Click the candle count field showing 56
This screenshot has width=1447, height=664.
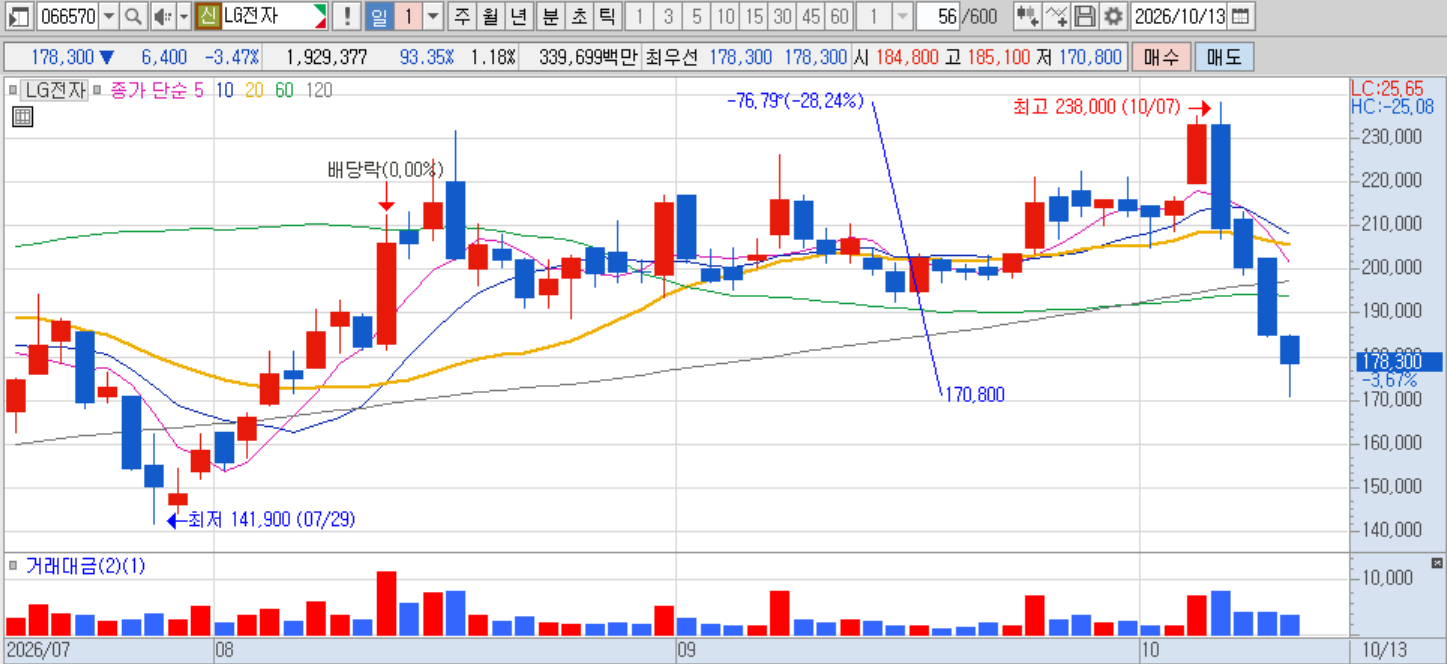pyautogui.click(x=937, y=16)
